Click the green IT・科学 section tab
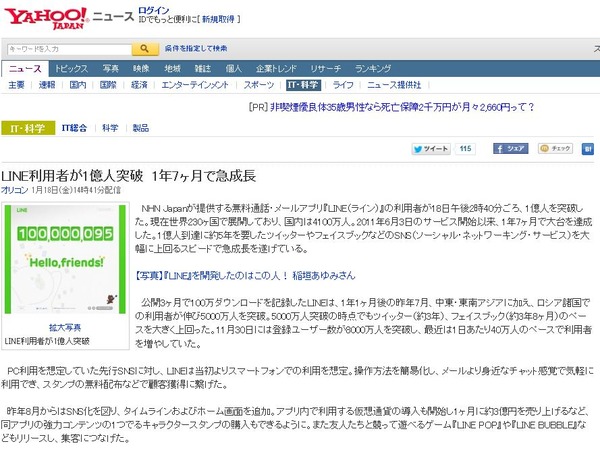The image size is (600, 452). click(28, 128)
